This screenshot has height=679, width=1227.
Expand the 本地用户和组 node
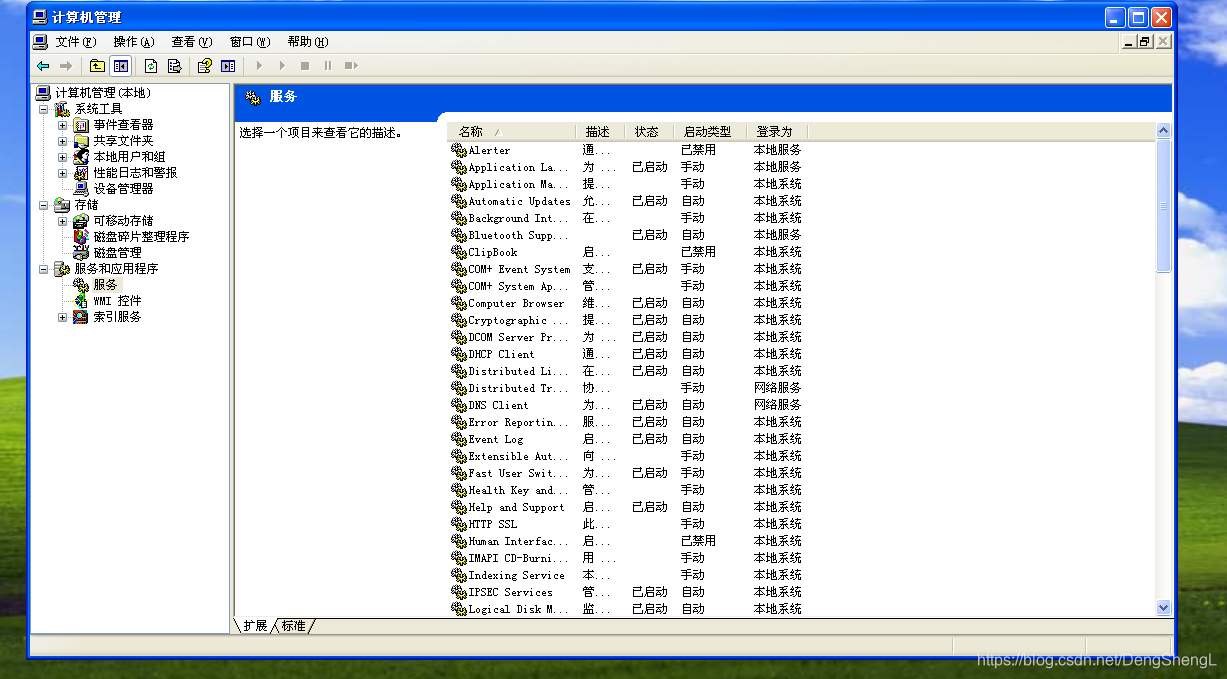(x=62, y=157)
